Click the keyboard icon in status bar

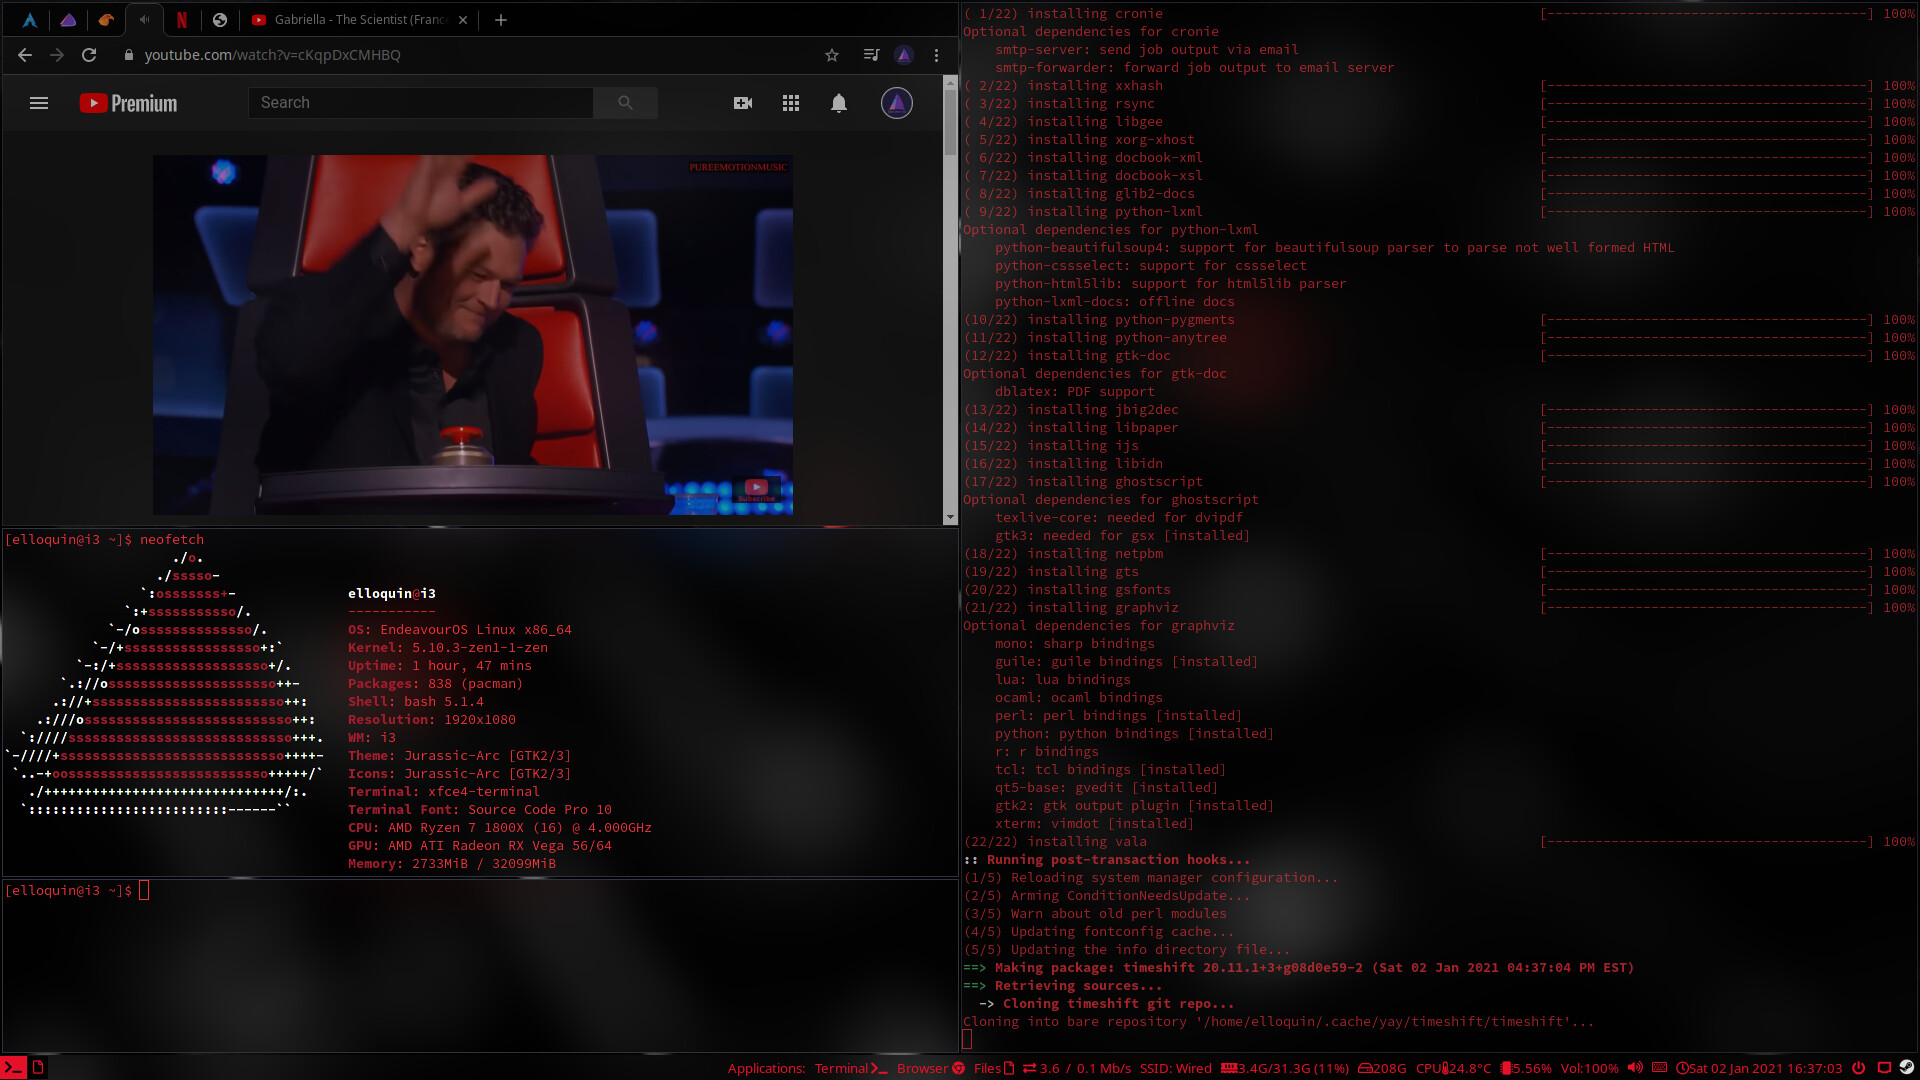pyautogui.click(x=1659, y=1067)
